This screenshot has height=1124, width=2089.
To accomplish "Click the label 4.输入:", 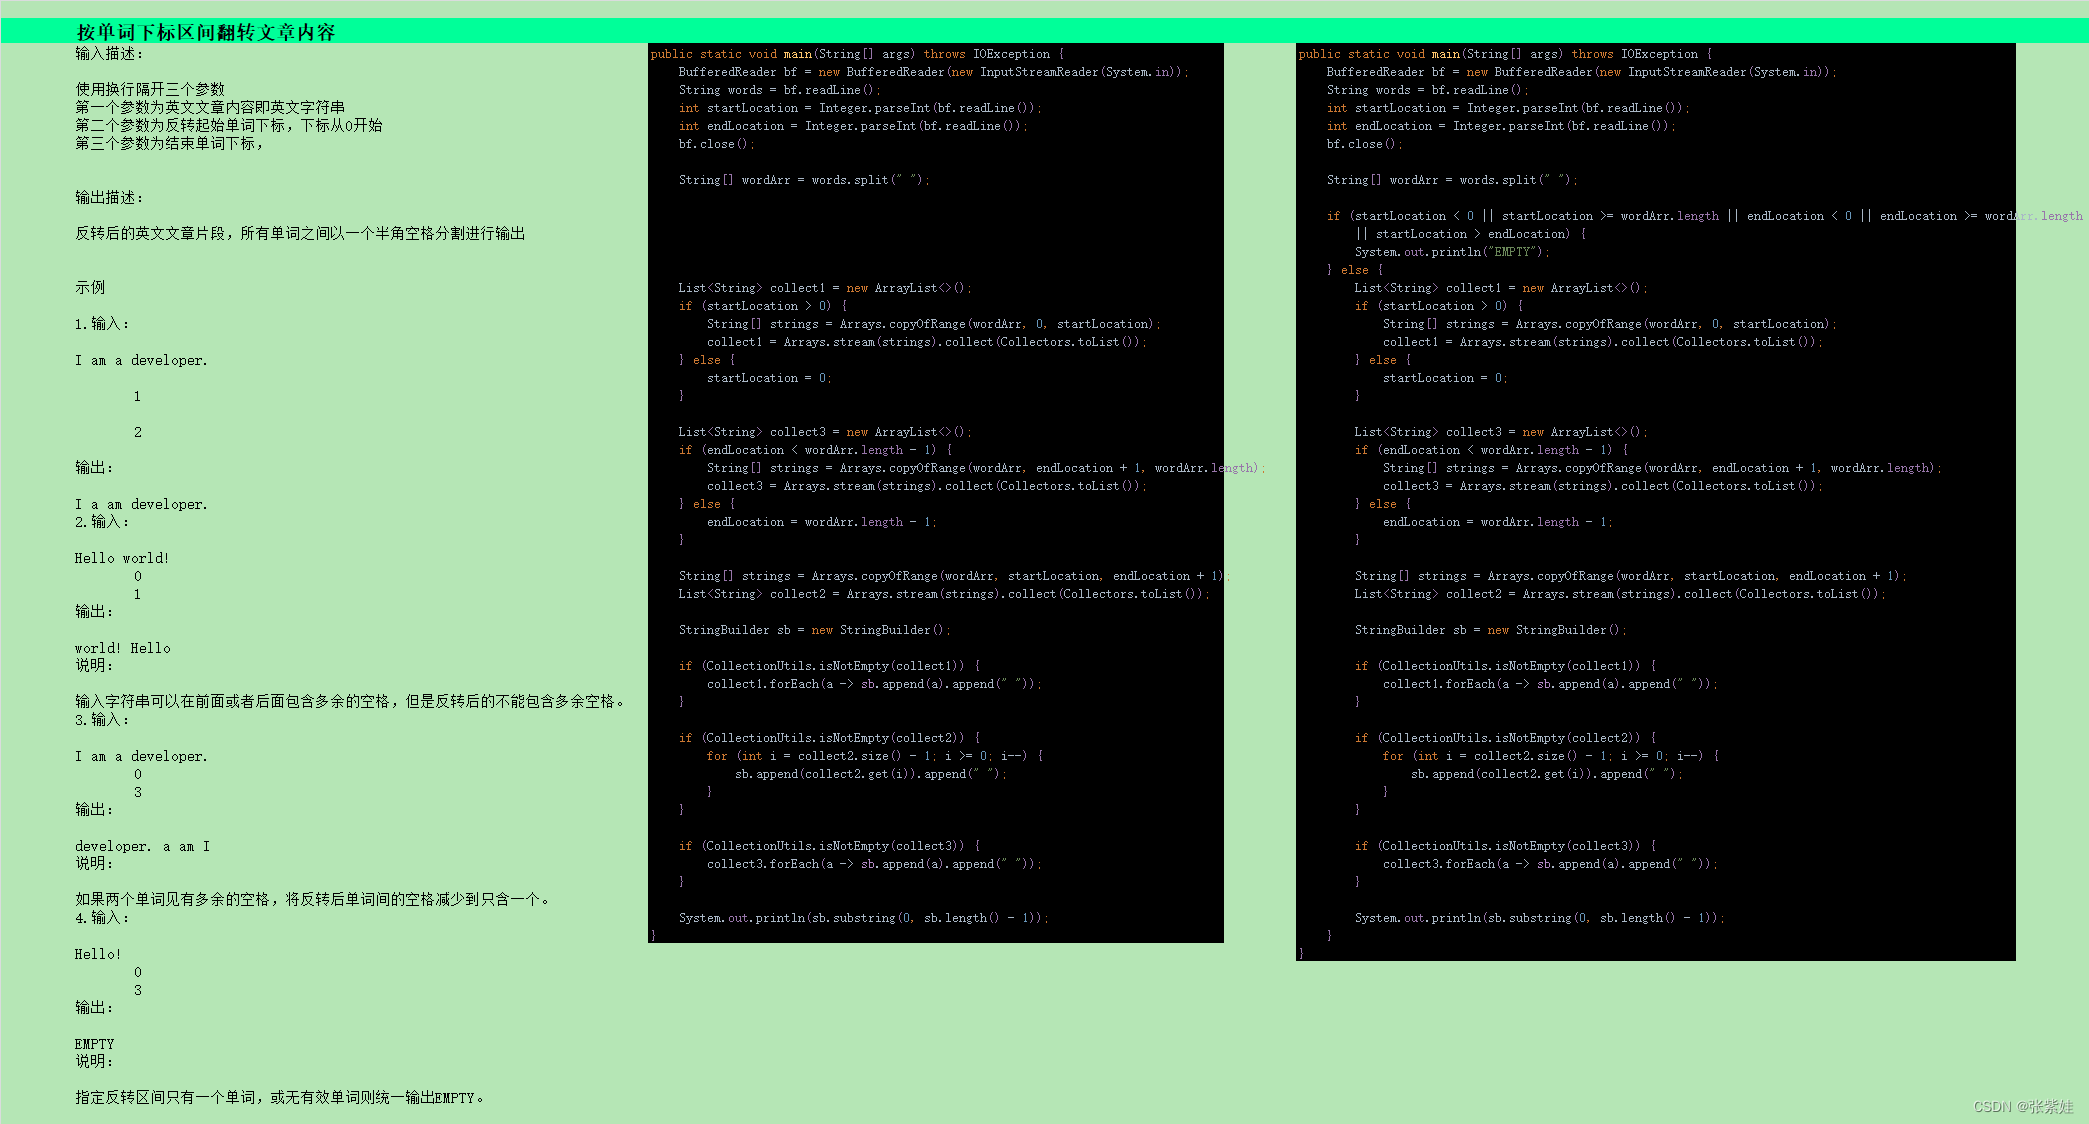I will pyautogui.click(x=102, y=918).
